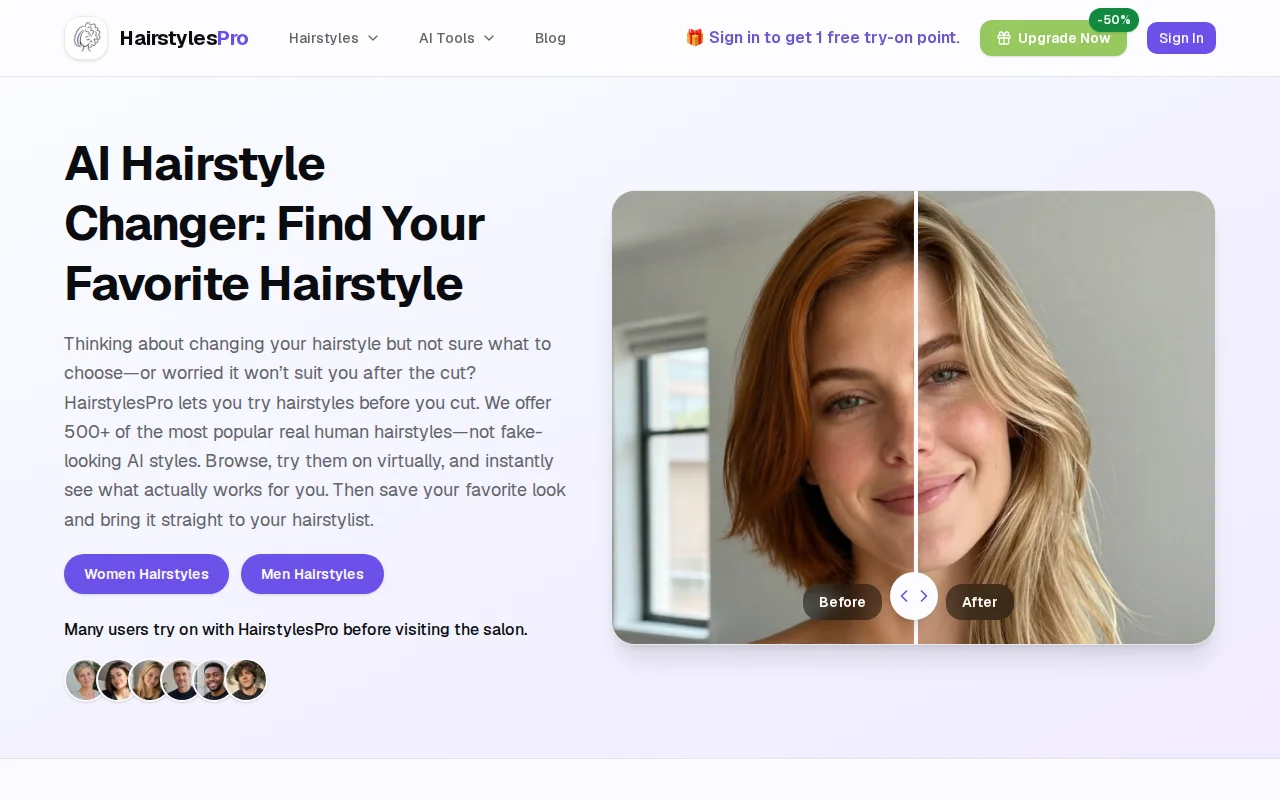Click the 'AI Hairstyle Changer' main heading
The height and width of the screenshot is (800, 1280).
point(275,224)
